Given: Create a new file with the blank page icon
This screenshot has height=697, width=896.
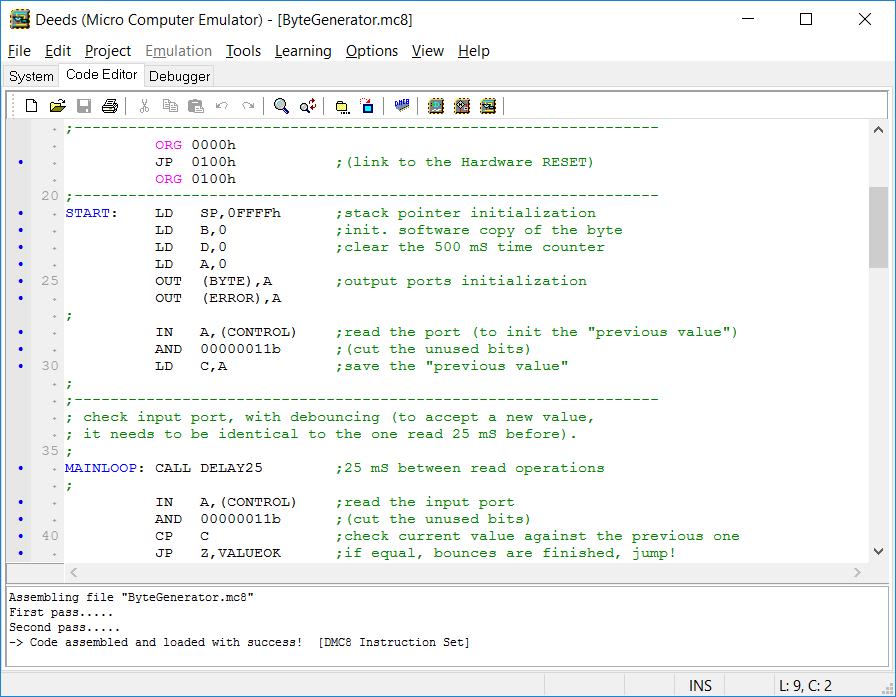Looking at the screenshot, I should pos(31,106).
